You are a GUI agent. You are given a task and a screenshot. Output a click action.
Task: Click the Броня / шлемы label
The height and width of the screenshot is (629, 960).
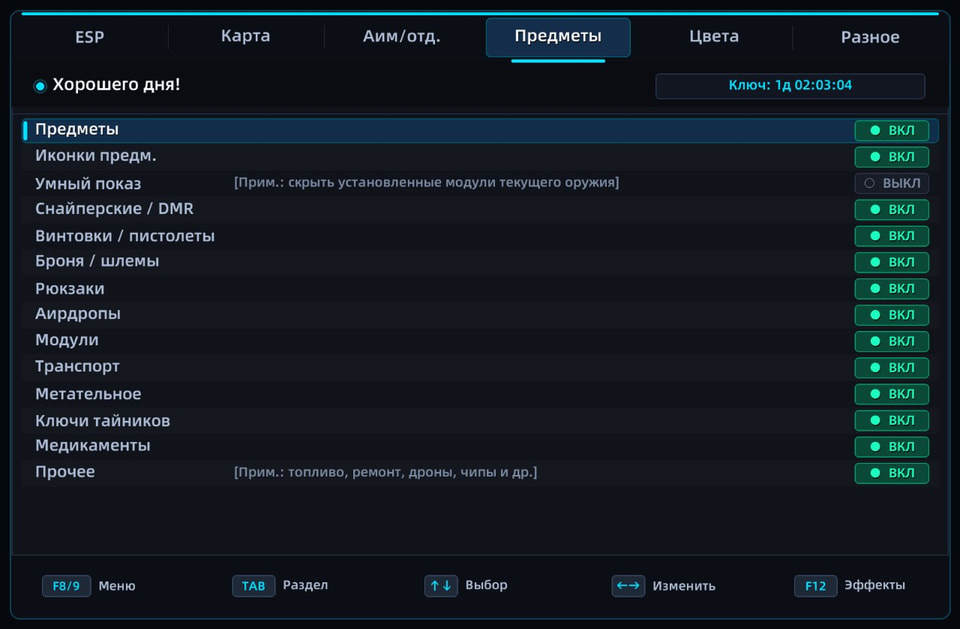[97, 261]
